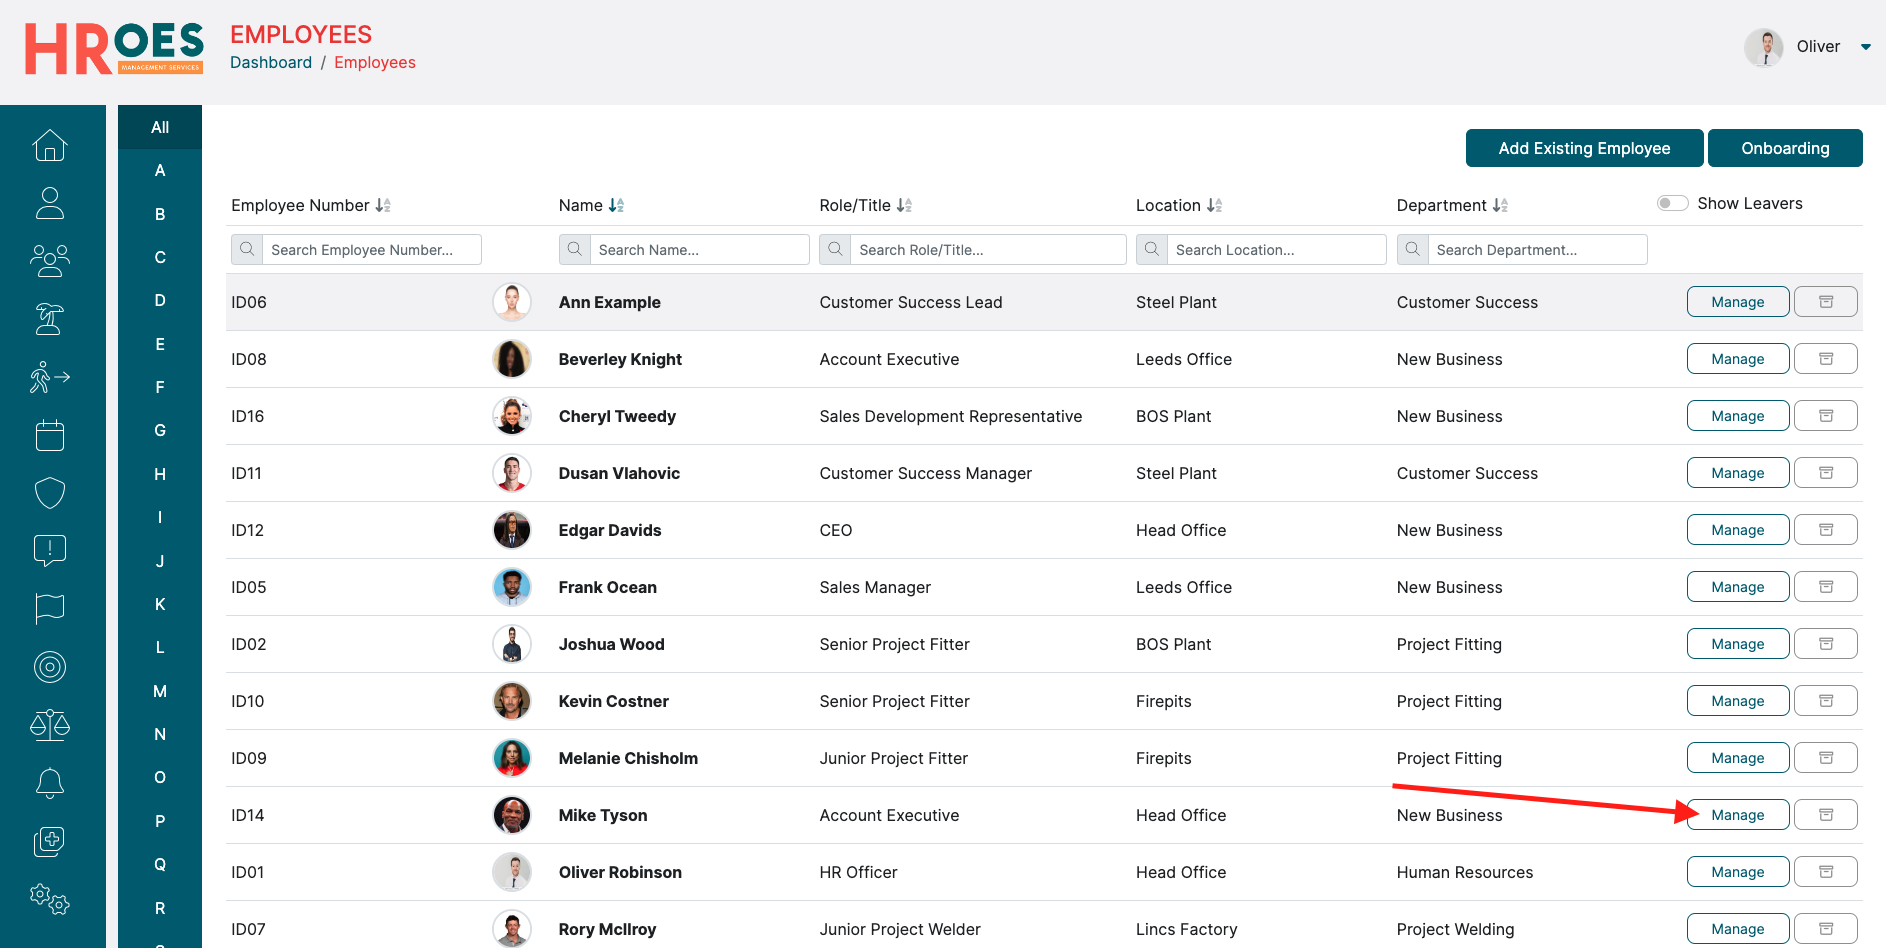Image resolution: width=1886 pixels, height=948 pixels.
Task: Click the holiday palm tree sidebar icon
Action: 50,319
